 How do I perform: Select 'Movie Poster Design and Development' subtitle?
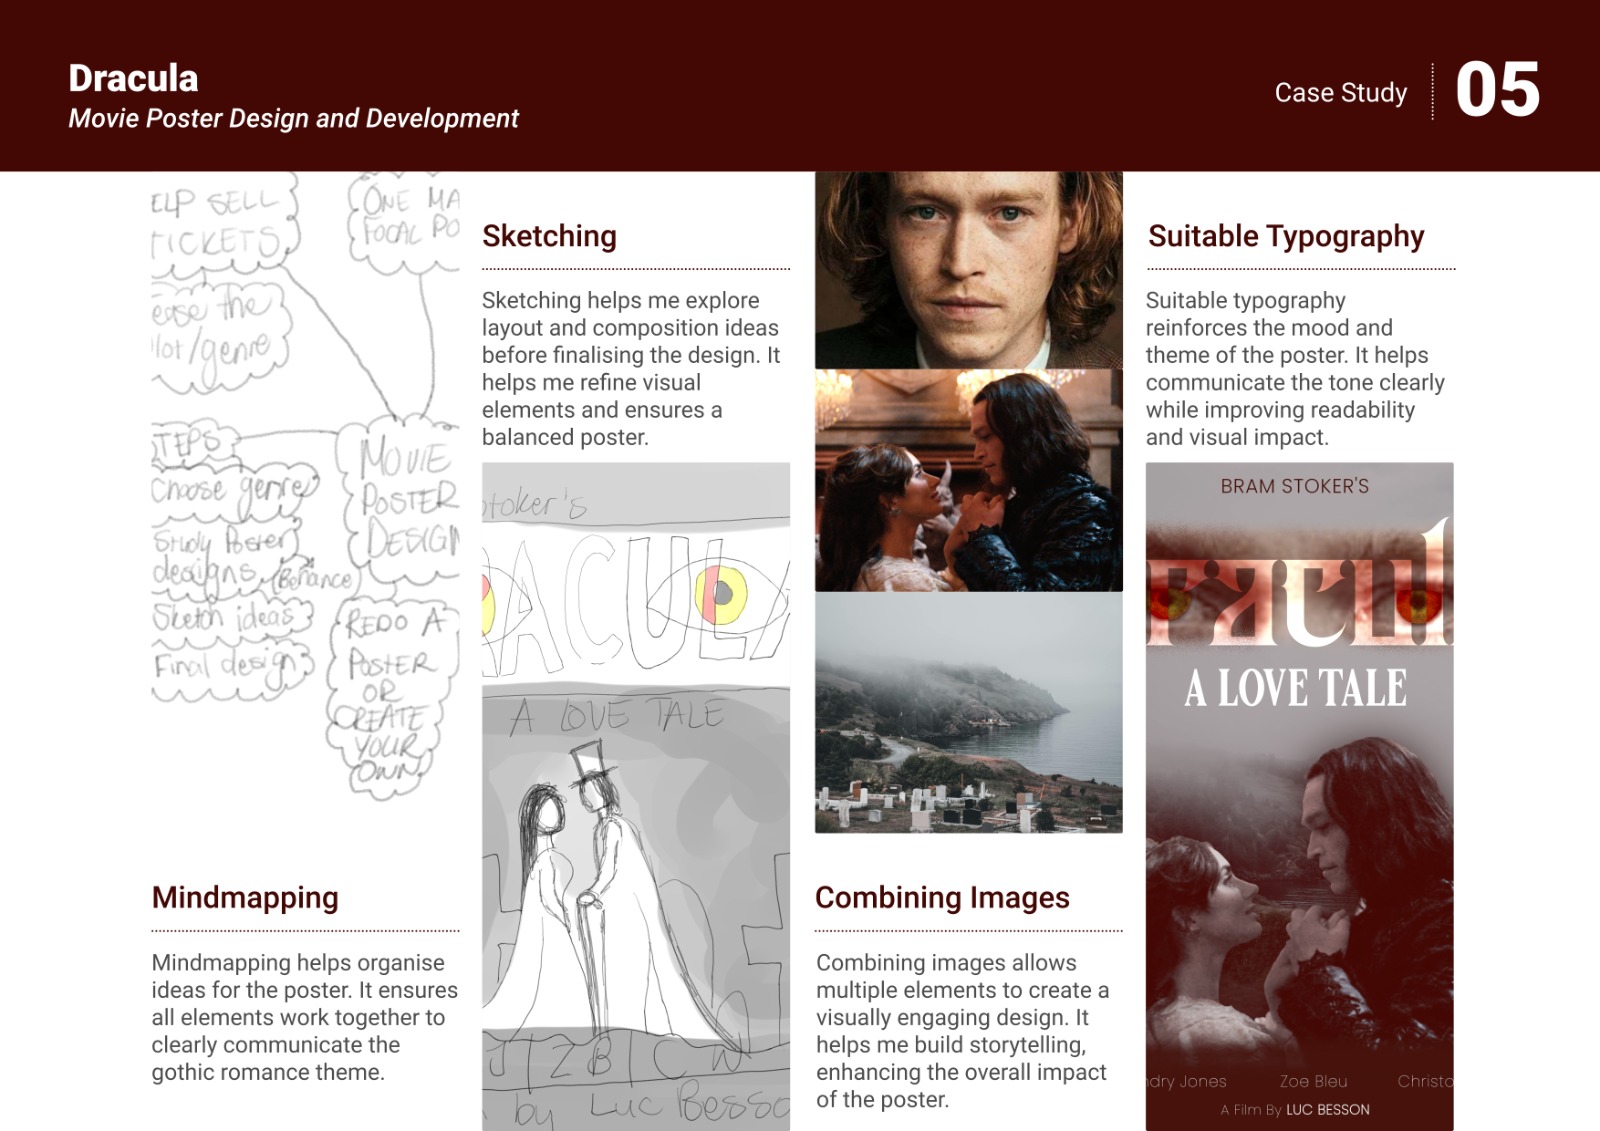click(x=293, y=118)
